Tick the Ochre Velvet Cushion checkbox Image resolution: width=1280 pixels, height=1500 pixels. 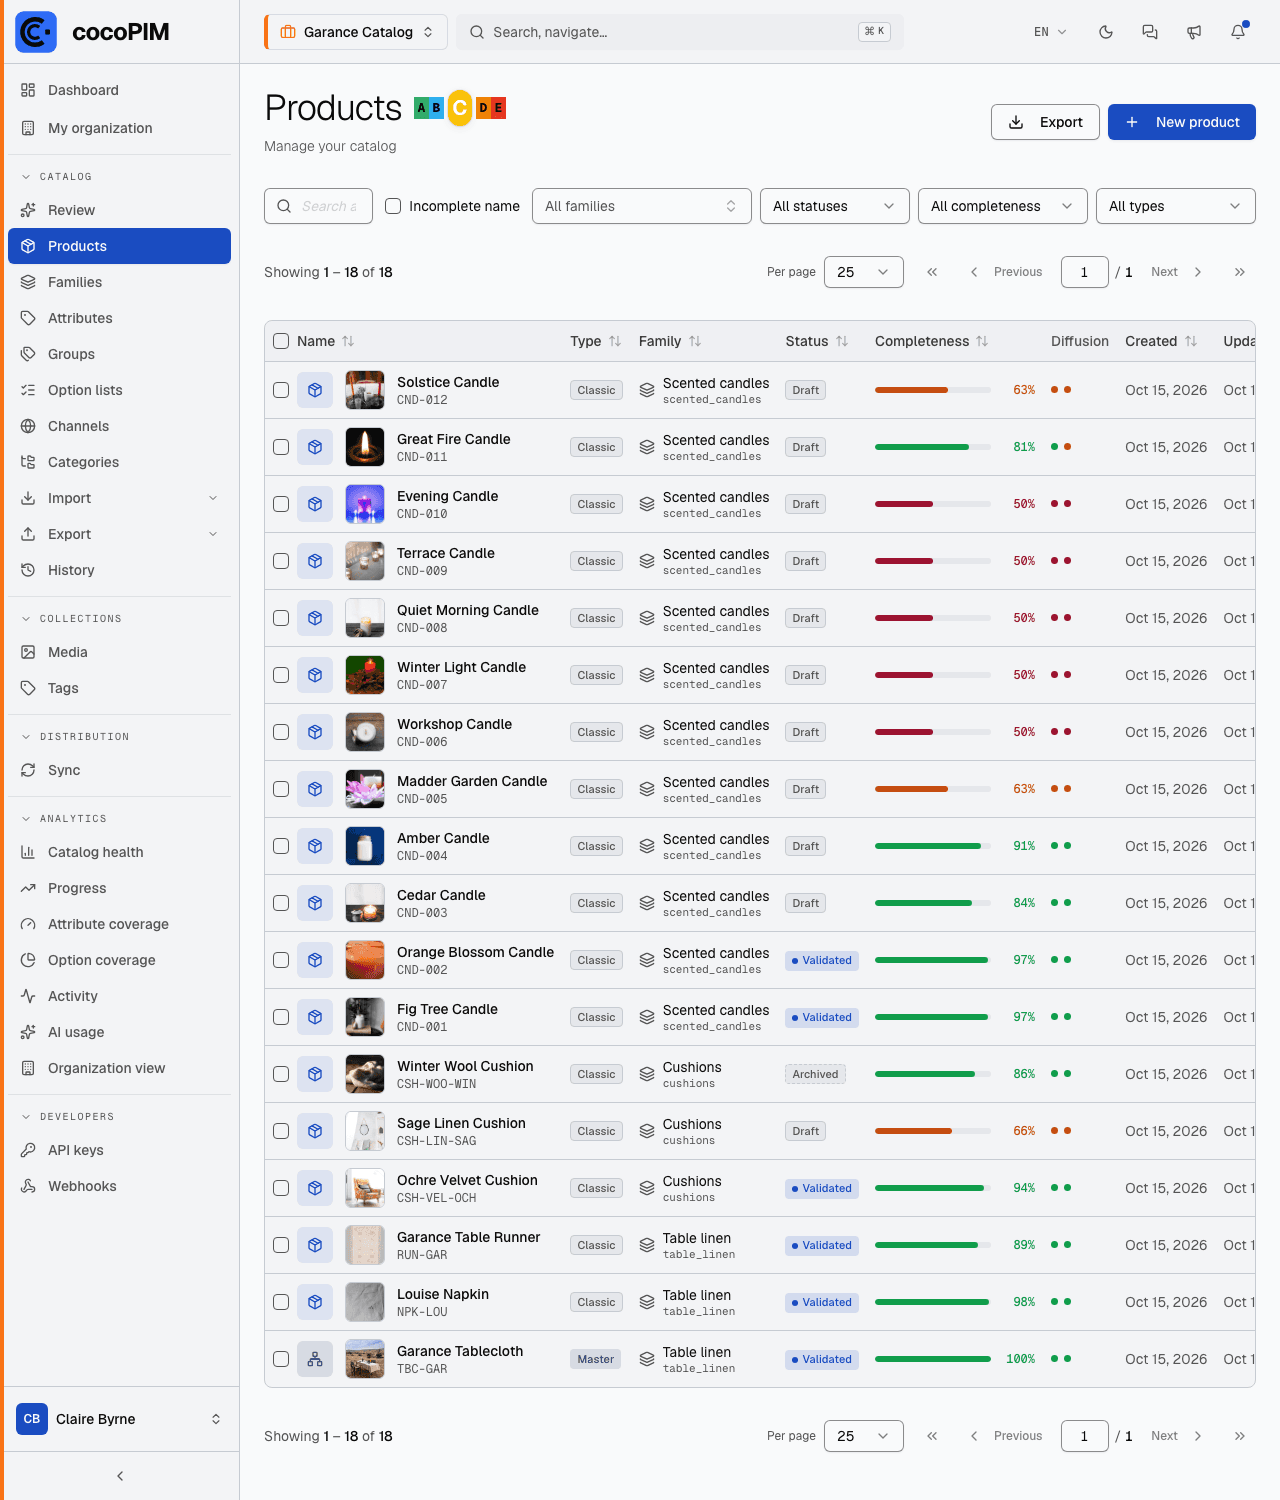click(x=281, y=1188)
